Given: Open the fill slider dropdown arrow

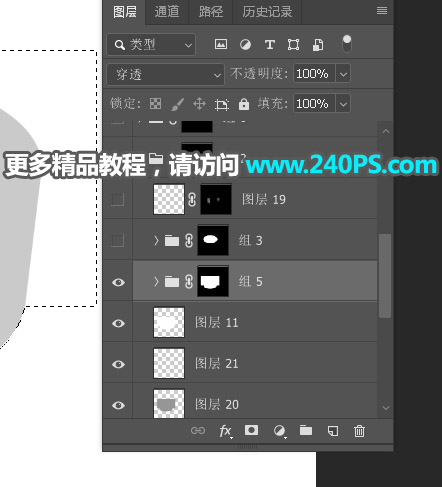Looking at the screenshot, I should [x=343, y=104].
